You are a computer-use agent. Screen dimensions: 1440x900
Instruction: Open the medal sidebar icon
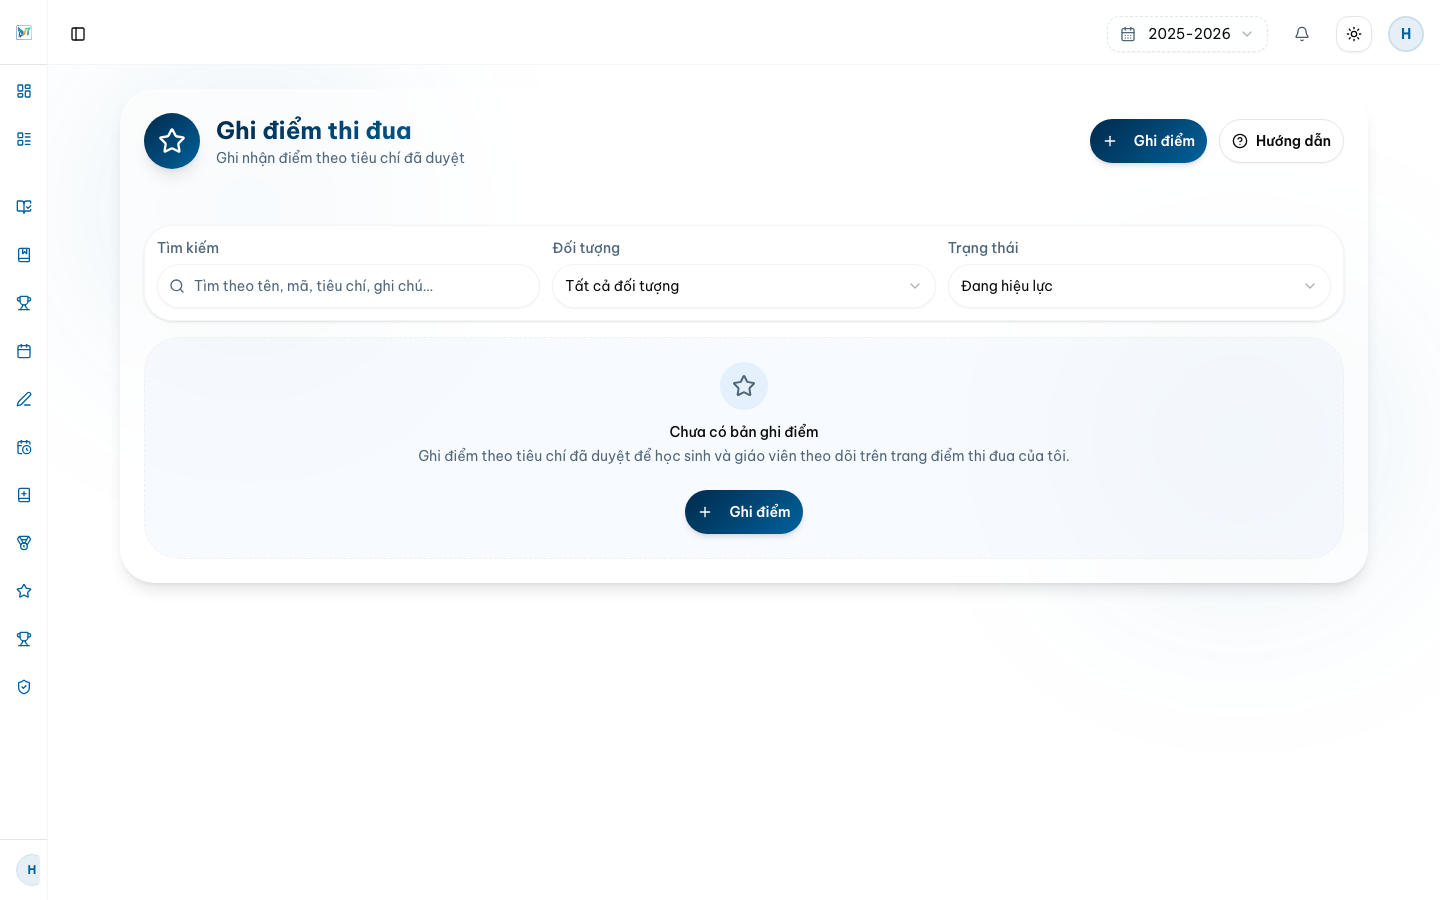coord(24,543)
